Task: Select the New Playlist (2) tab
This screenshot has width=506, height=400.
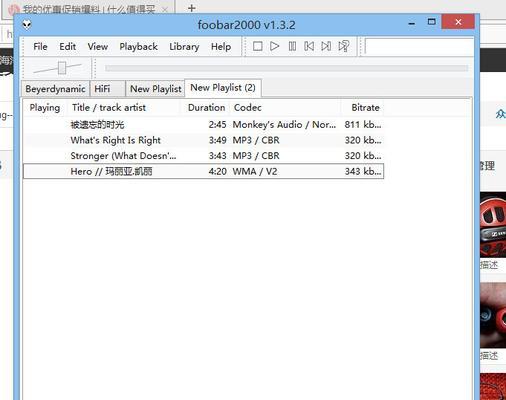Action: [x=223, y=88]
